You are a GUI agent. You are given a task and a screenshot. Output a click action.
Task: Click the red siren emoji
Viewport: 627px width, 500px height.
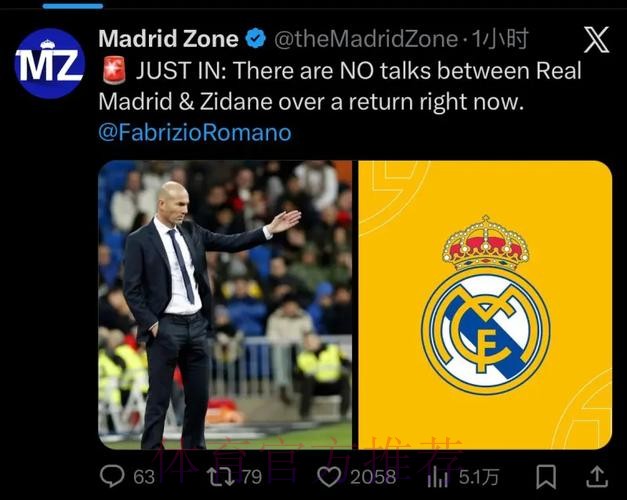tap(114, 70)
